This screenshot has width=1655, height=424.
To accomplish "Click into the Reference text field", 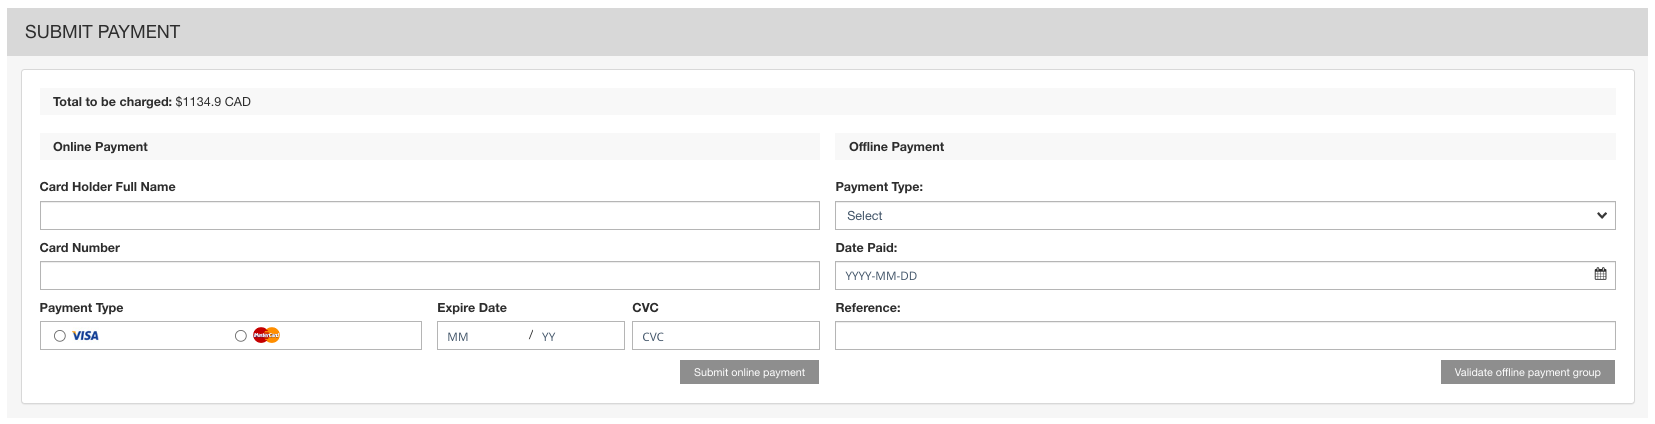I will [1224, 336].
